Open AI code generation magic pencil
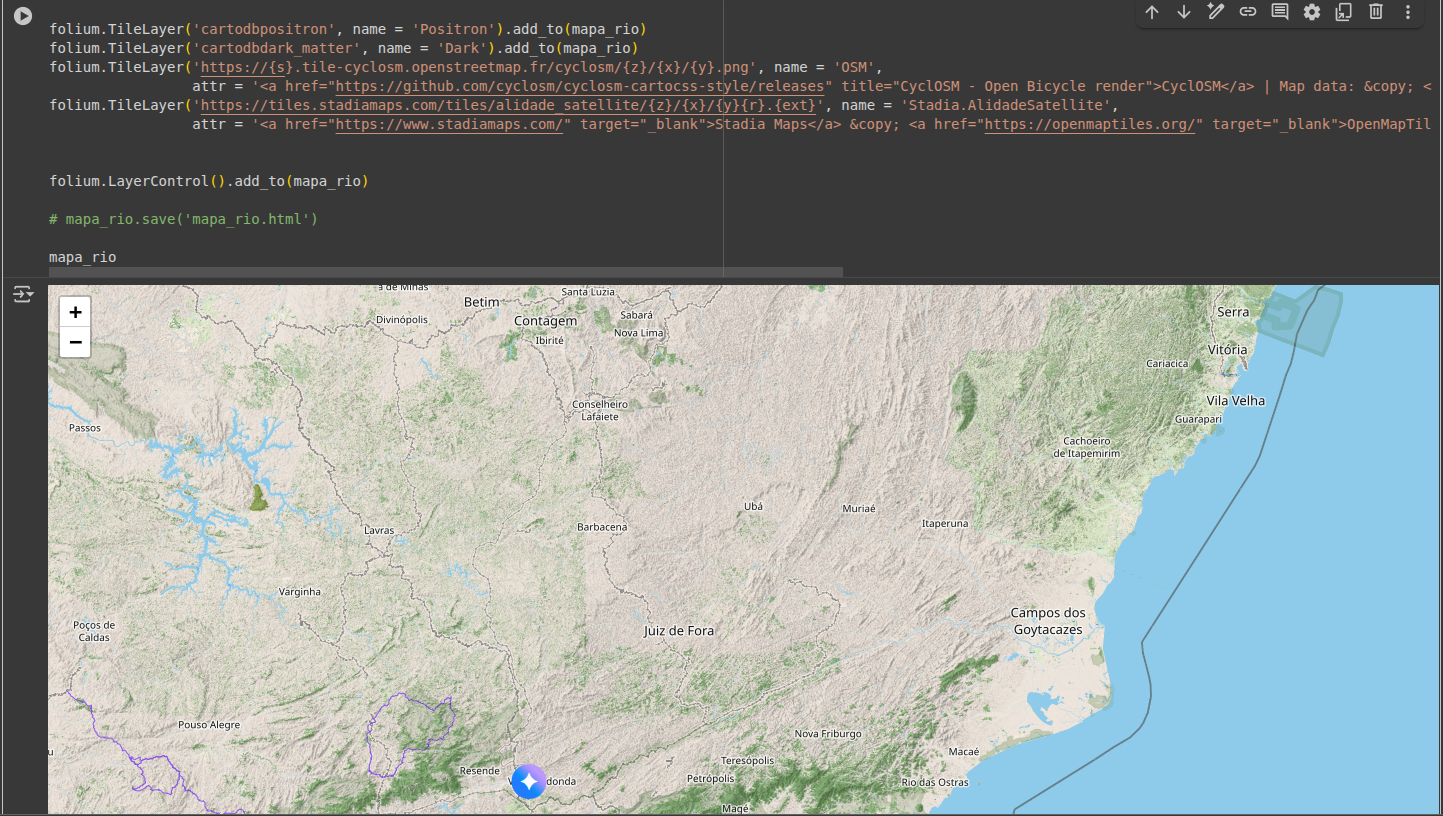The width and height of the screenshot is (1443, 816). [x=1216, y=12]
